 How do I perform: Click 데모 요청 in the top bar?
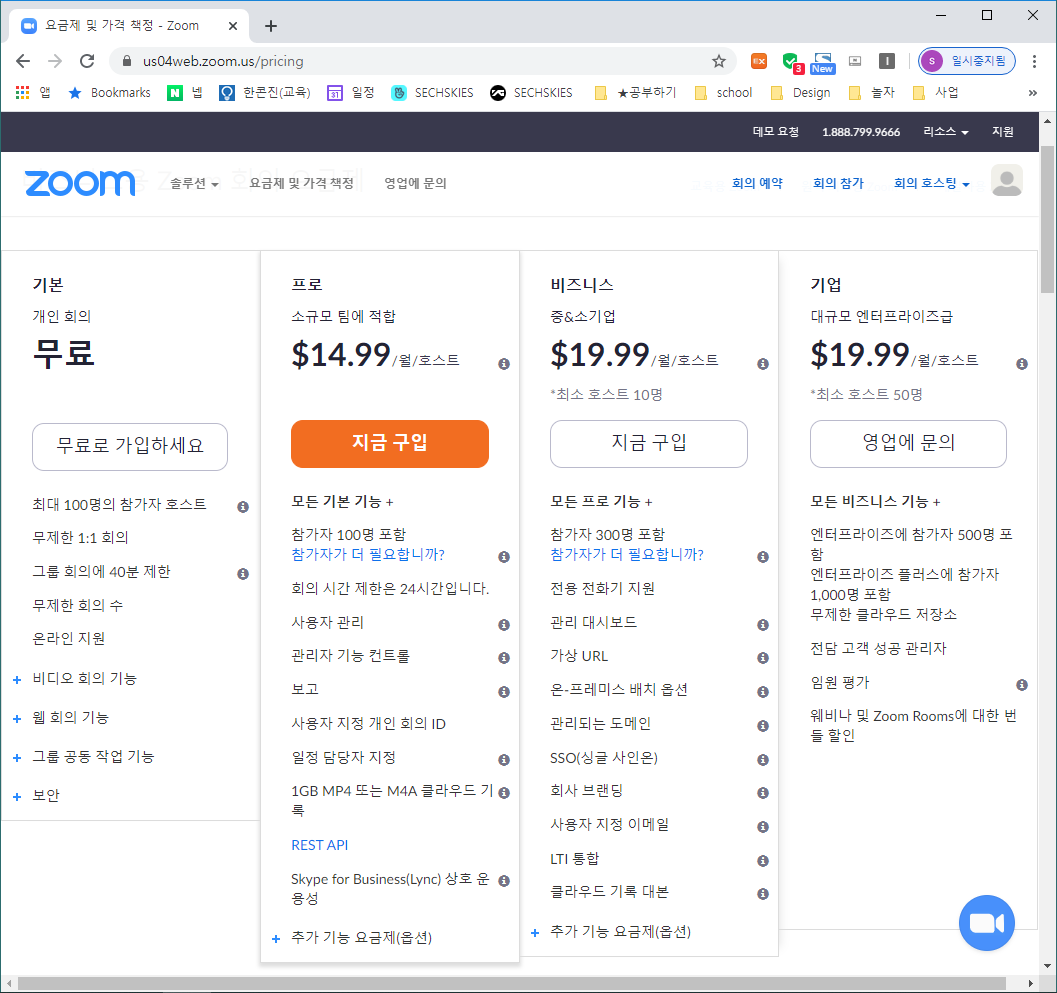point(776,131)
